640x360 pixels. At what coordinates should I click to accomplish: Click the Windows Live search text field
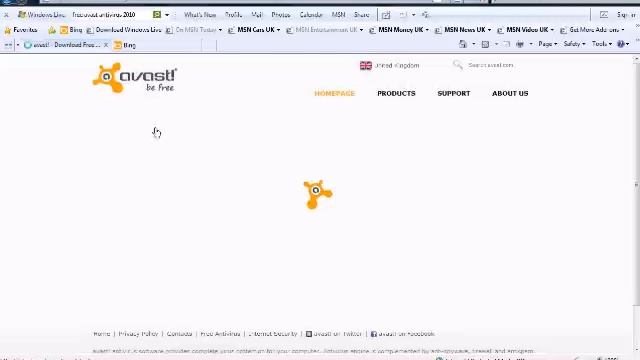[x=110, y=15]
